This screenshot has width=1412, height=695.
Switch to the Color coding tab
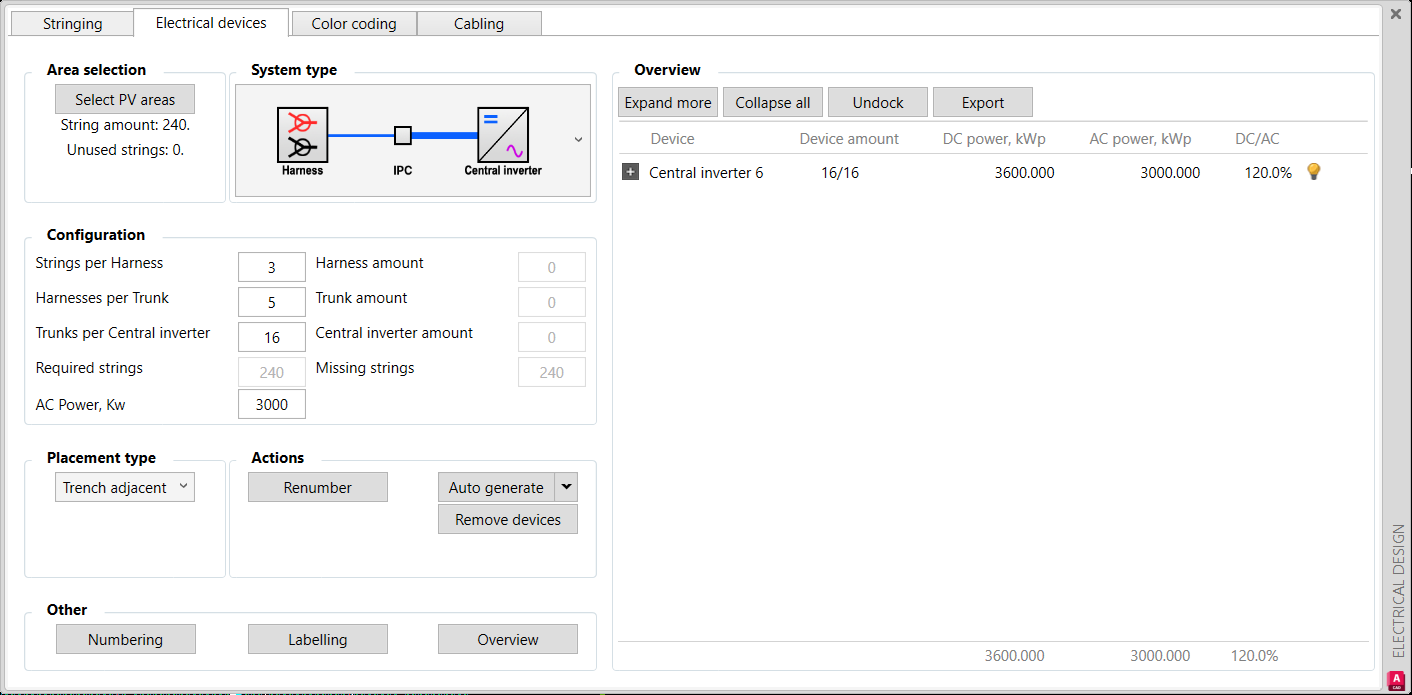pyautogui.click(x=354, y=23)
